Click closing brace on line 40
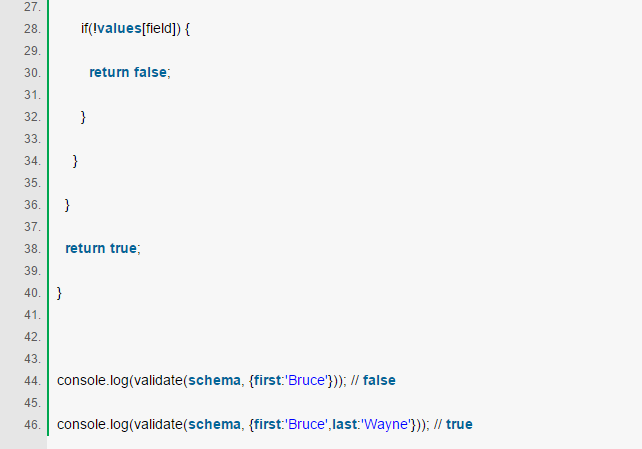This screenshot has height=449, width=642. point(59,293)
